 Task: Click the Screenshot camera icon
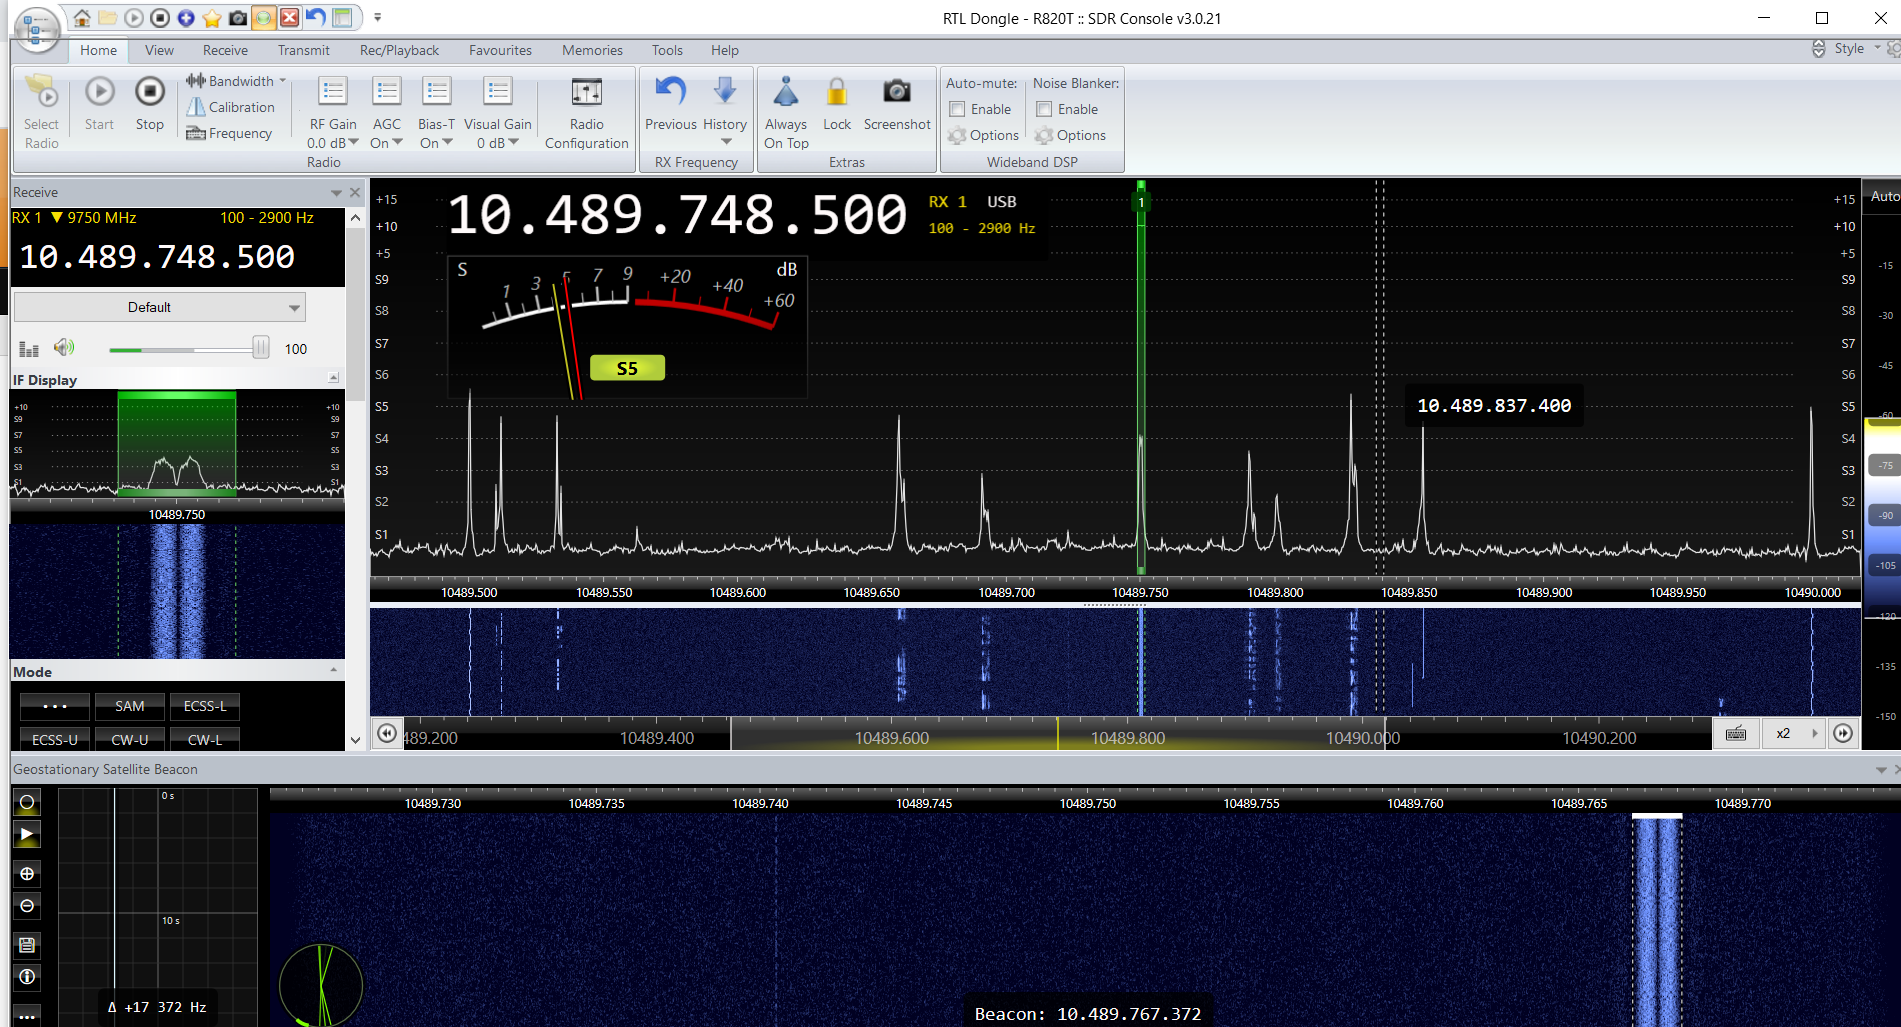(896, 93)
